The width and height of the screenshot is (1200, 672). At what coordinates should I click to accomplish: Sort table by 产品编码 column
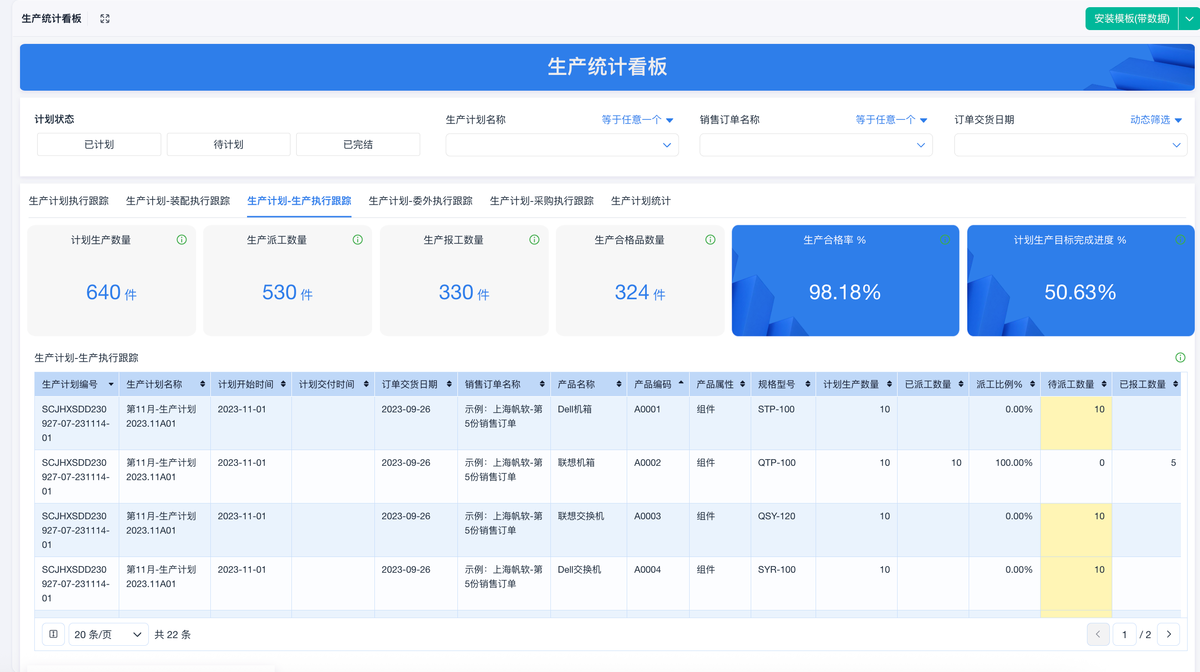681,384
